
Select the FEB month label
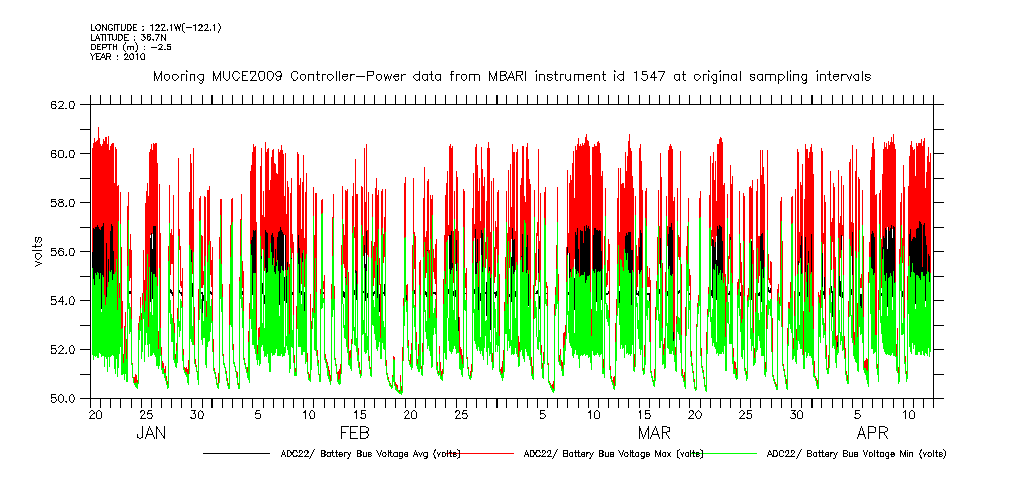pos(355,433)
